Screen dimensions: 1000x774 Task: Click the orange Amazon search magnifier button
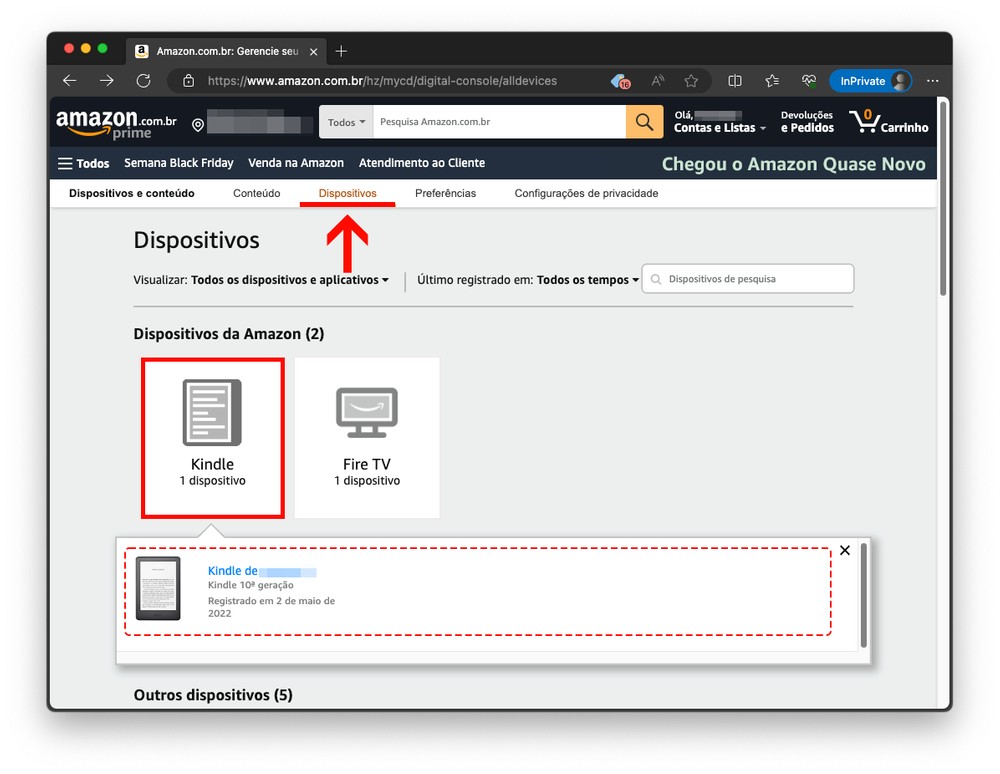pyautogui.click(x=645, y=122)
